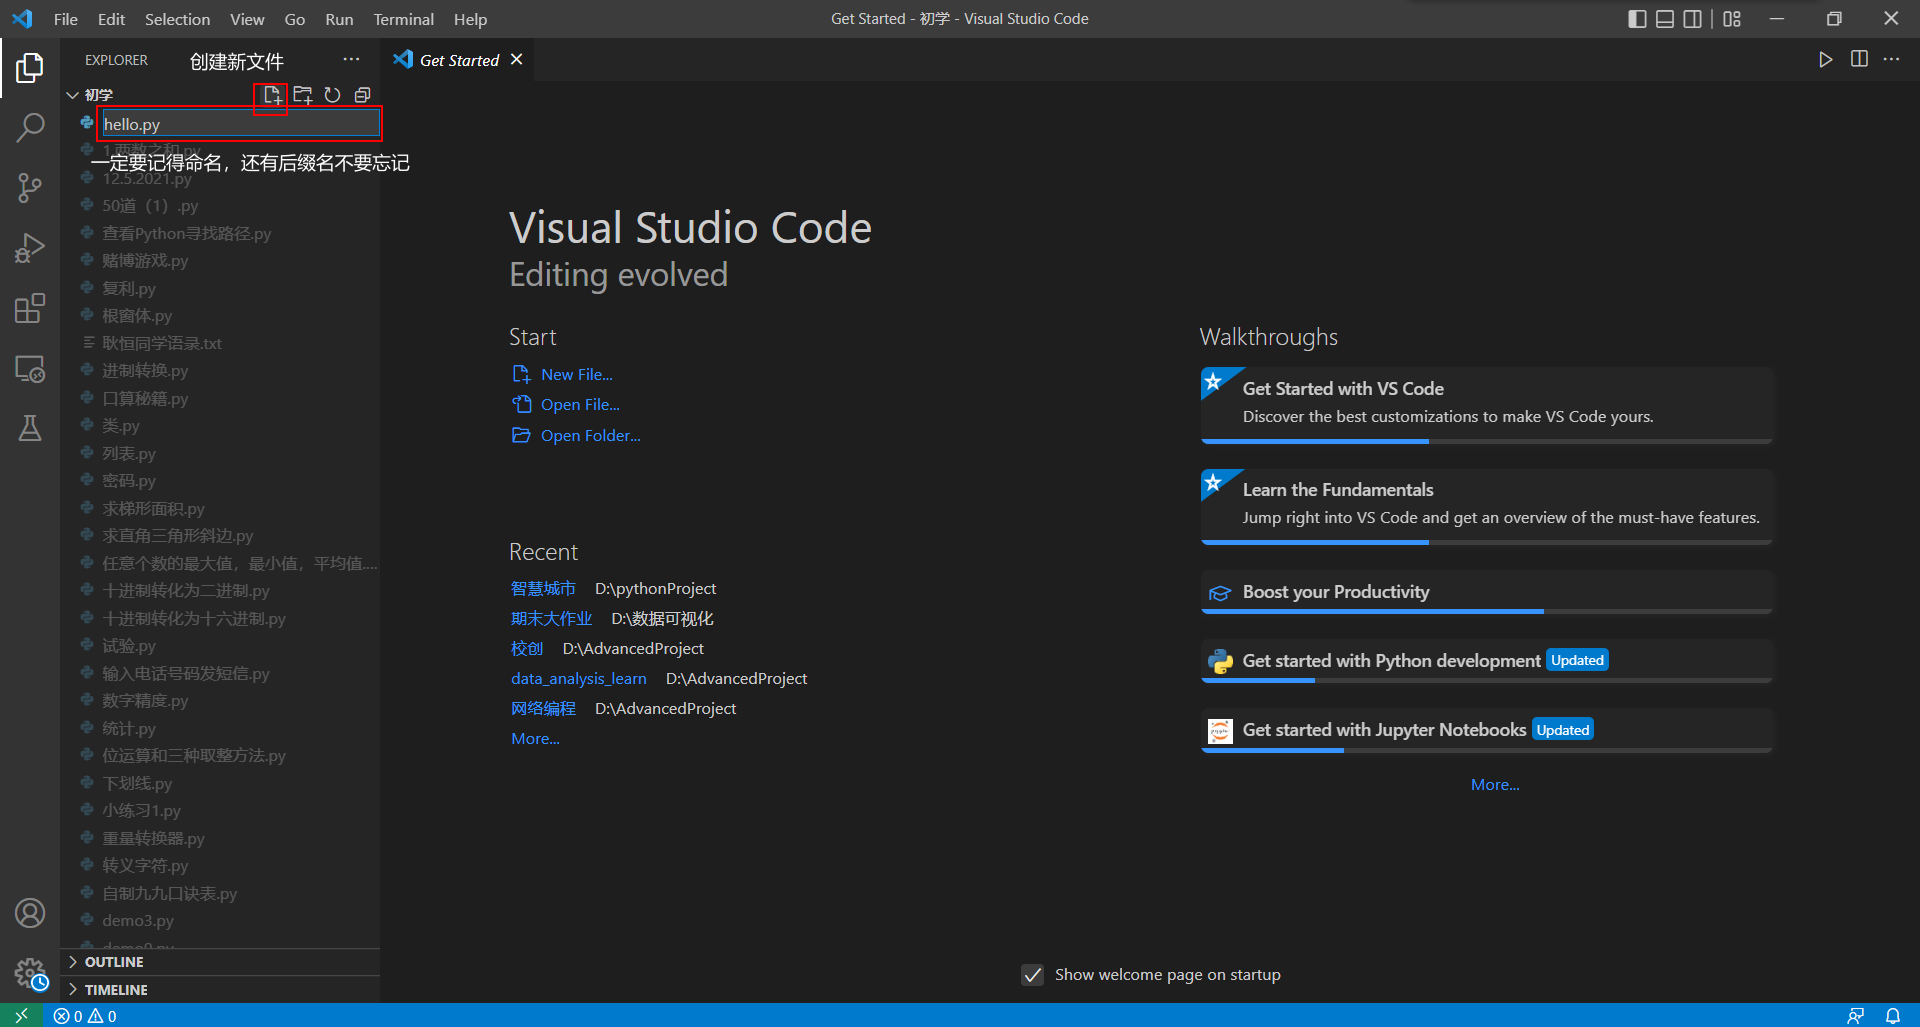1920x1027 pixels.
Task: Open the Help menu
Action: (x=470, y=19)
